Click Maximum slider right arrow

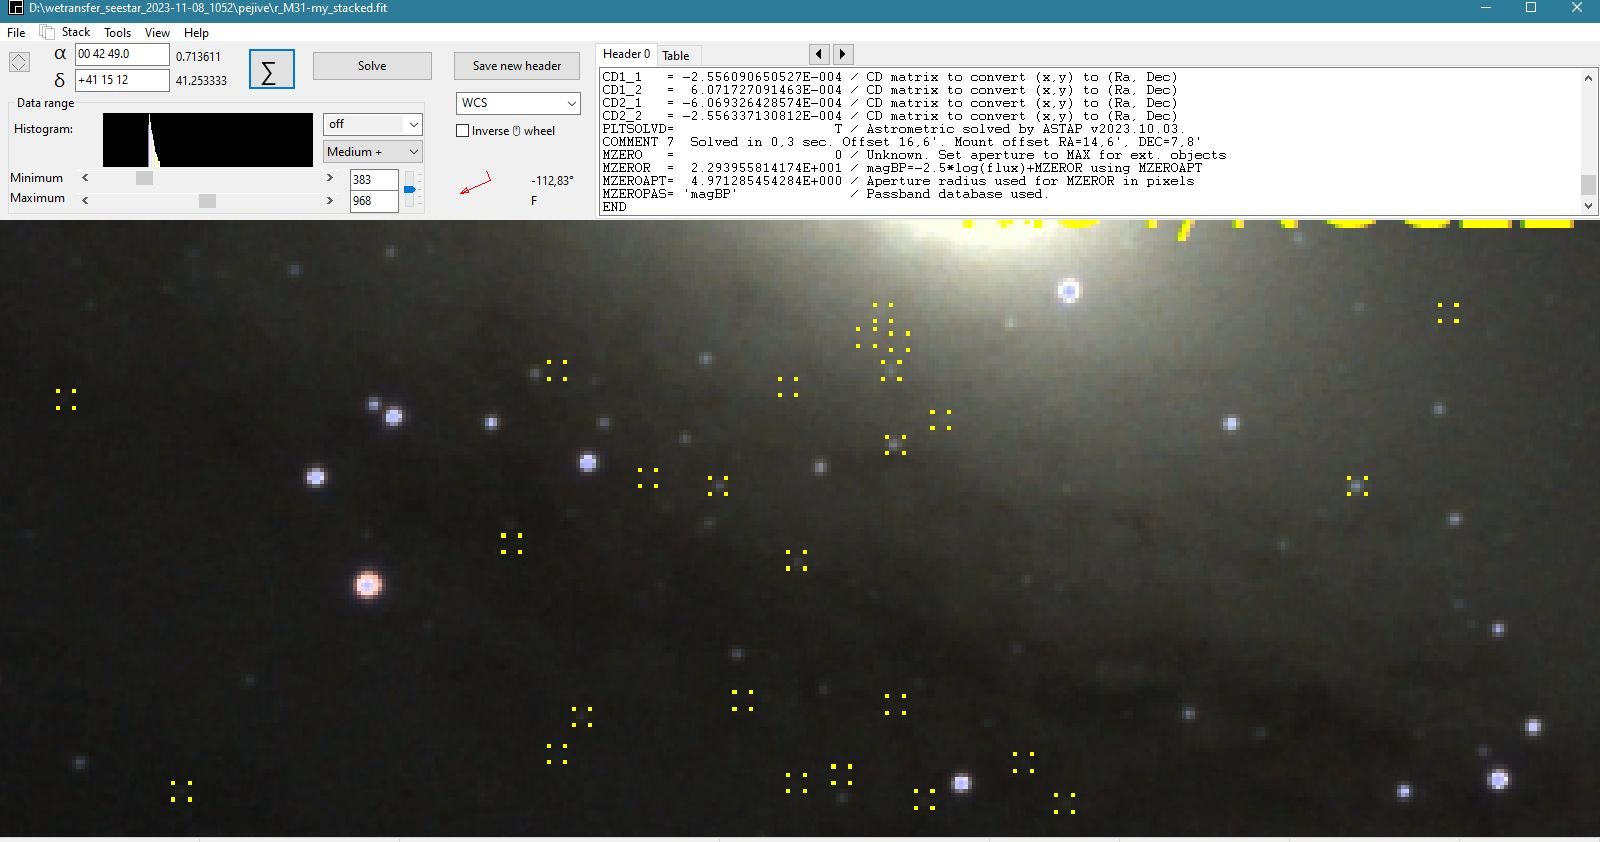pyautogui.click(x=330, y=200)
